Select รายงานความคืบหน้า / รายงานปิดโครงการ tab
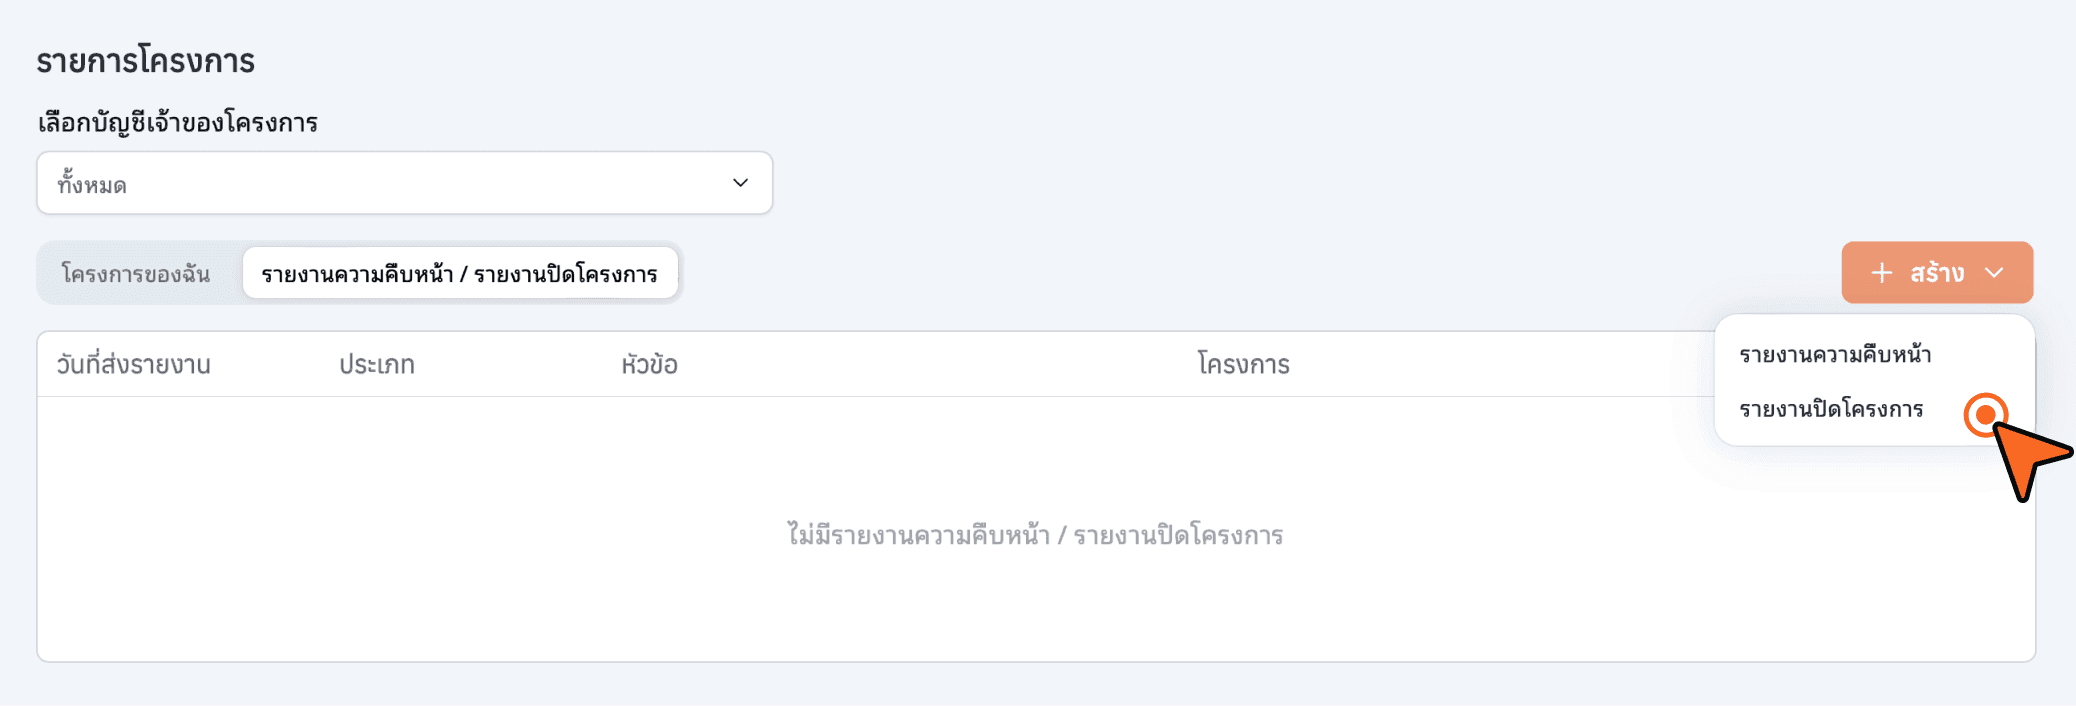This screenshot has width=2076, height=706. [x=459, y=274]
